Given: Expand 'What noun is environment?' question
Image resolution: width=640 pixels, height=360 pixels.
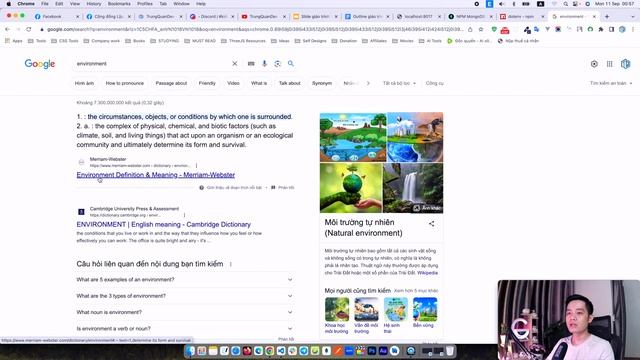Looking at the screenshot, I should [184, 312].
